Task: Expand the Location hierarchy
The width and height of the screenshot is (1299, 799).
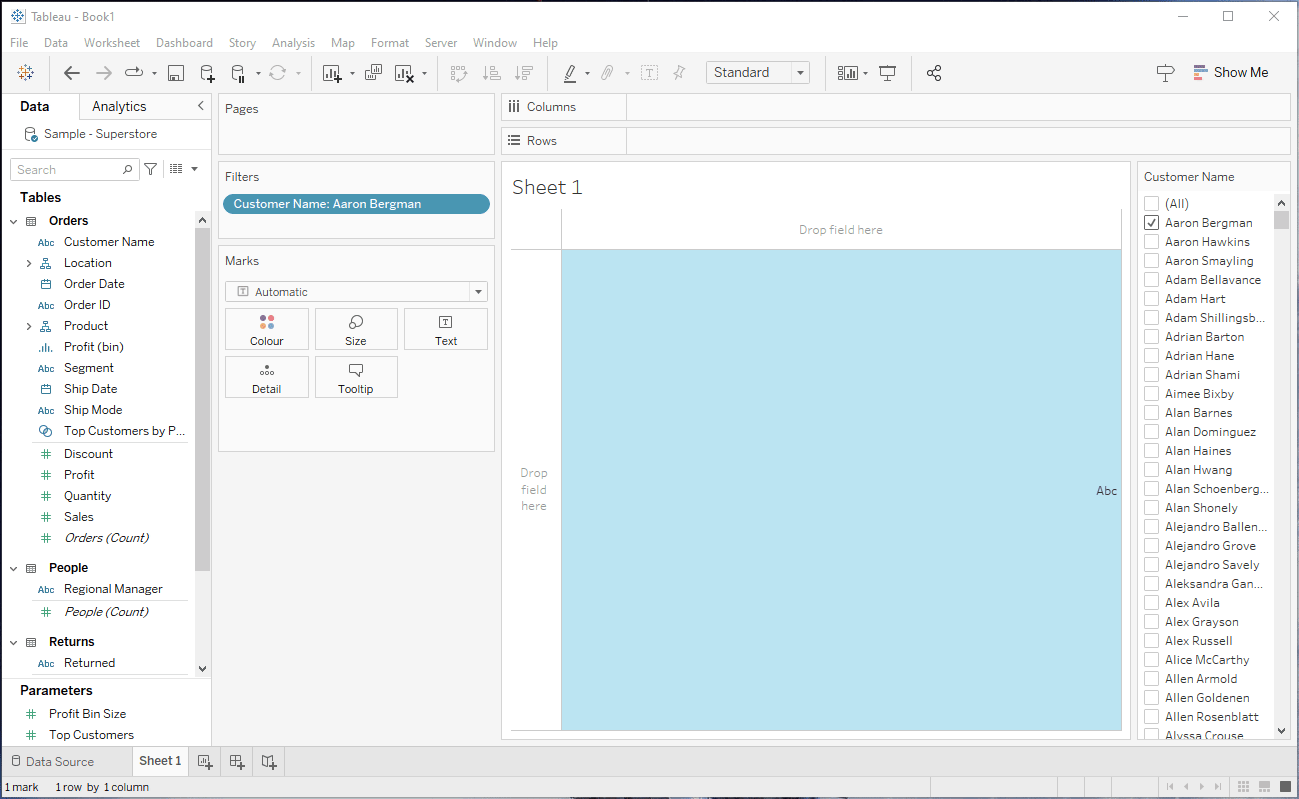Action: pyautogui.click(x=29, y=263)
